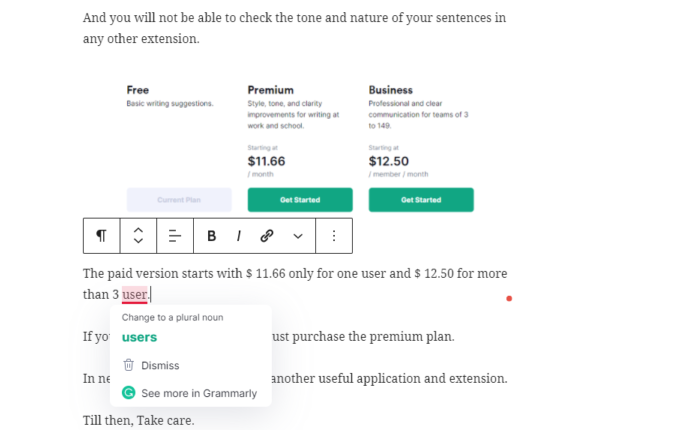Click Business plan Get Started button
696x430 pixels.
421,200
